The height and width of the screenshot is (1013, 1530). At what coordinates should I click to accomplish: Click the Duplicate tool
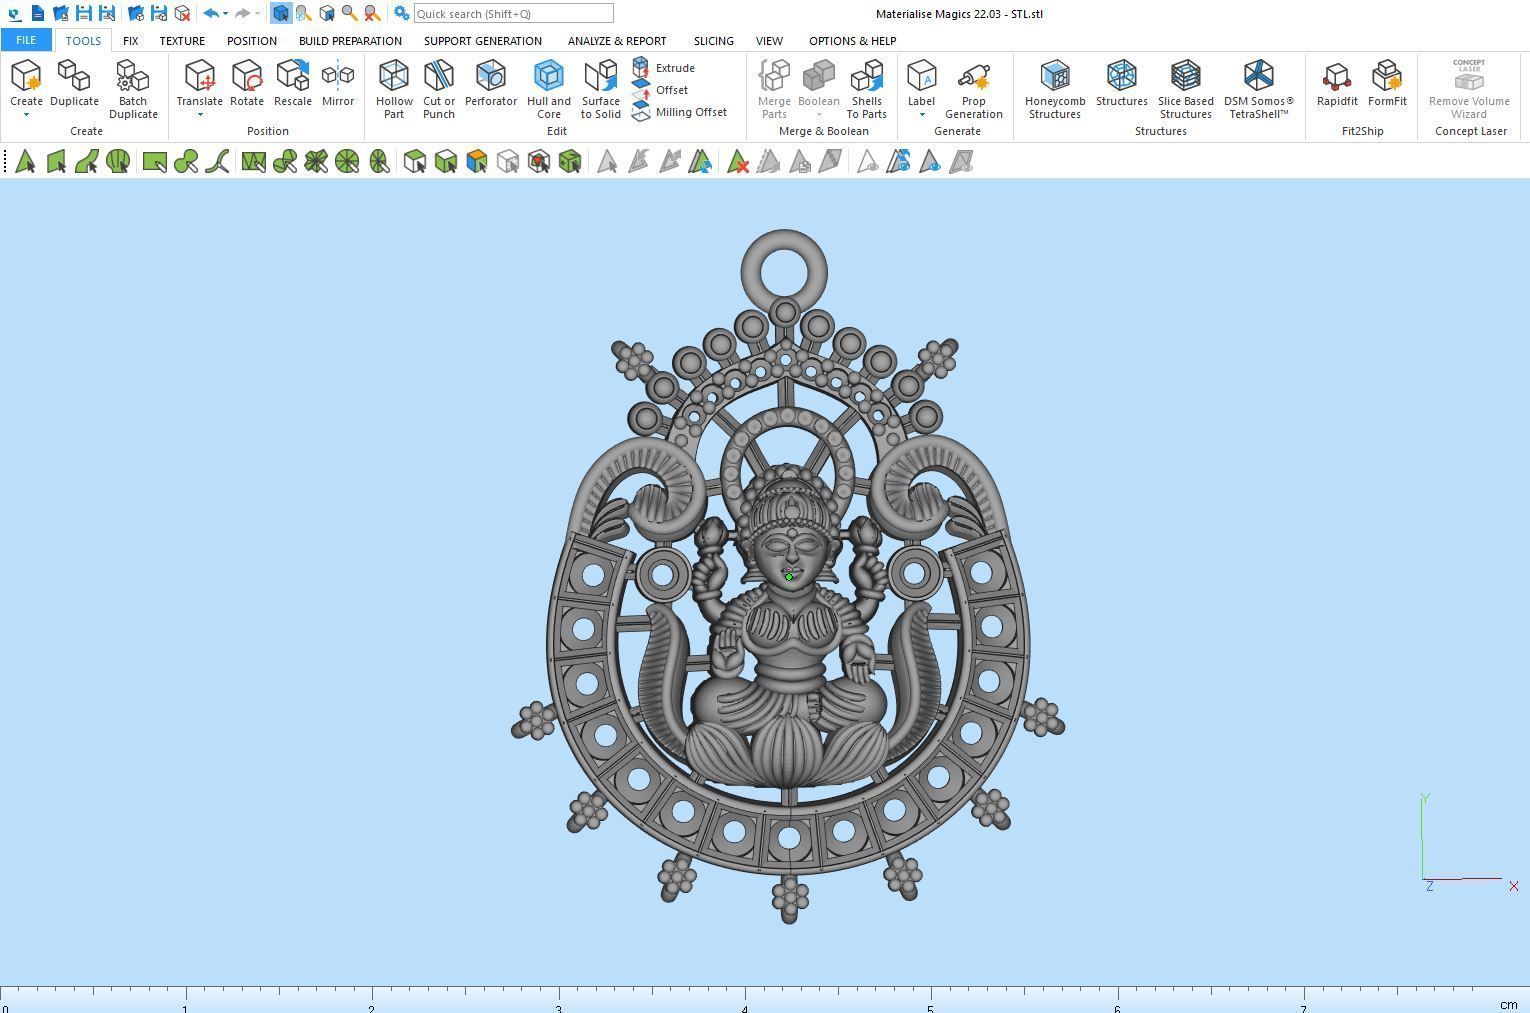pos(74,84)
